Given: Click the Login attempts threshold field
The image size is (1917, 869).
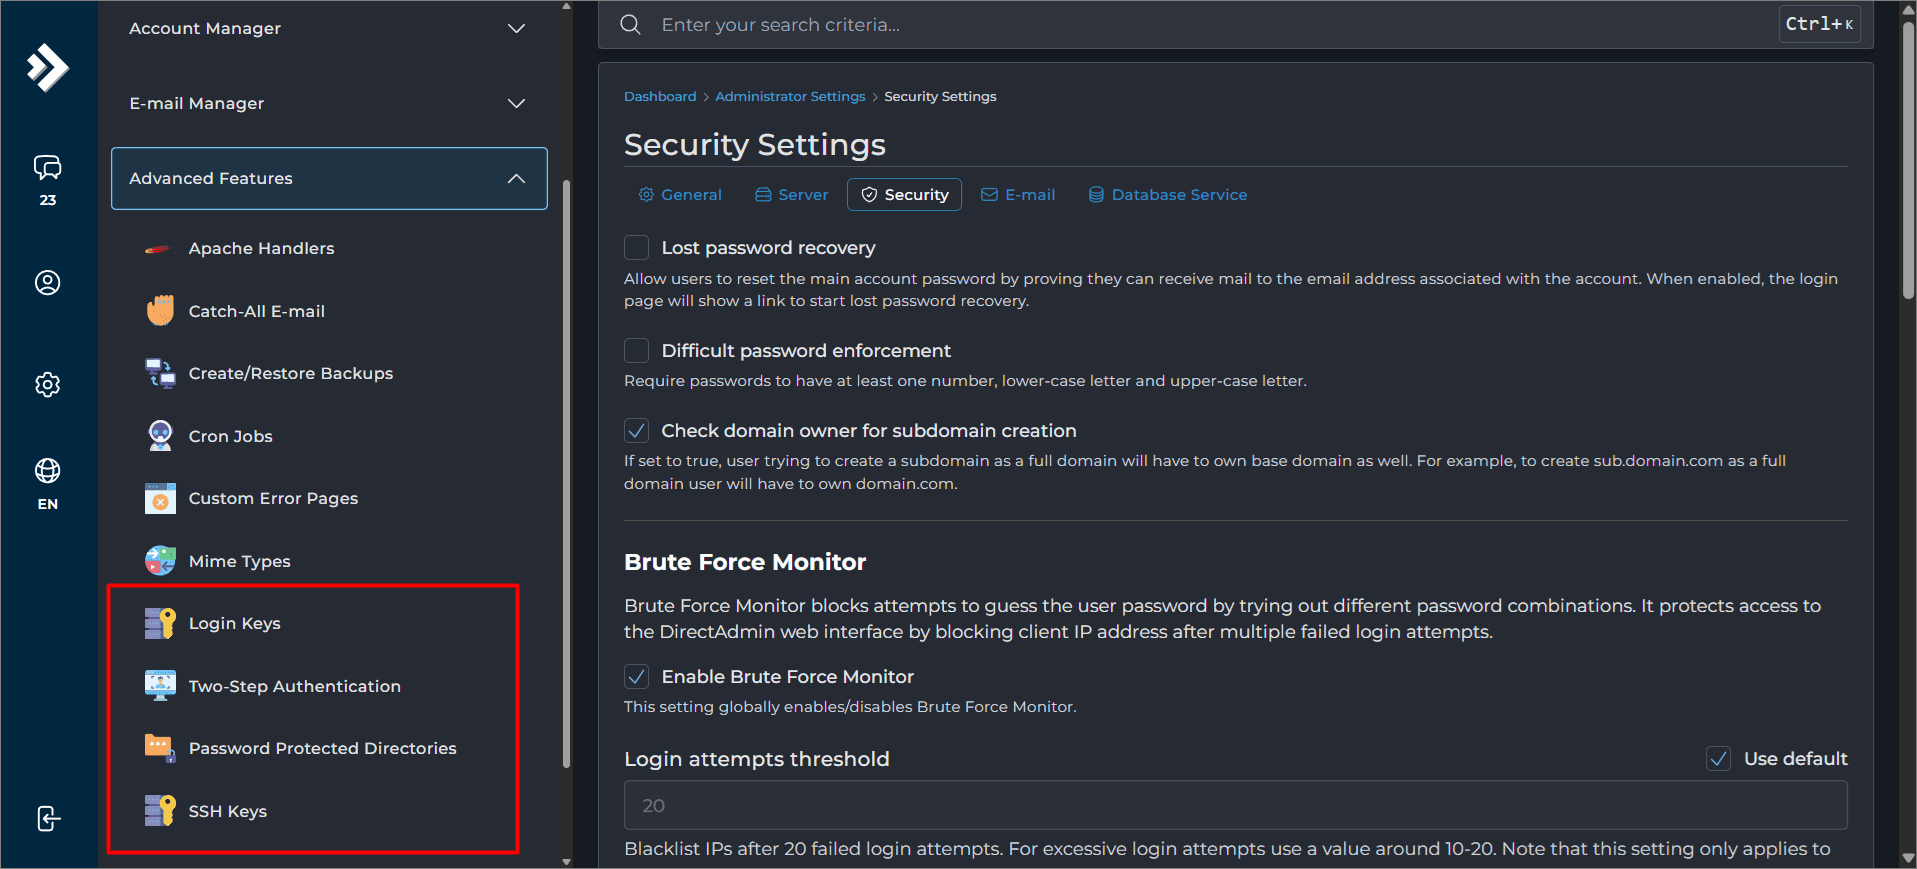Looking at the screenshot, I should click(x=1235, y=805).
